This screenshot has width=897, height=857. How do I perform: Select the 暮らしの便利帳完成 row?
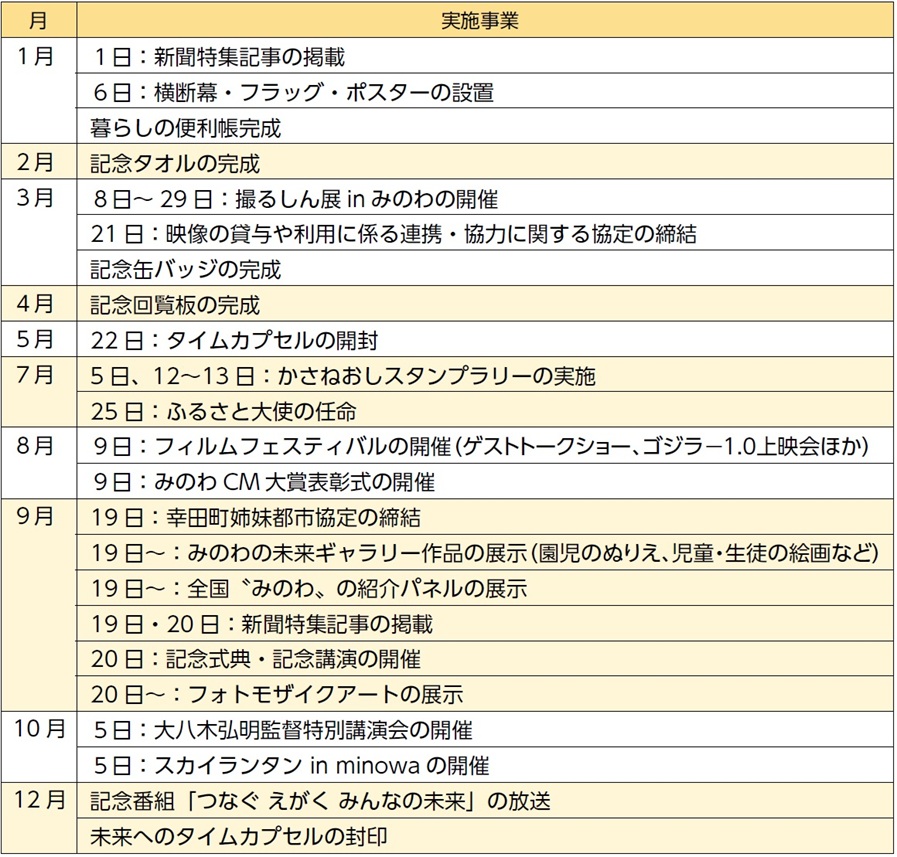coord(186,128)
